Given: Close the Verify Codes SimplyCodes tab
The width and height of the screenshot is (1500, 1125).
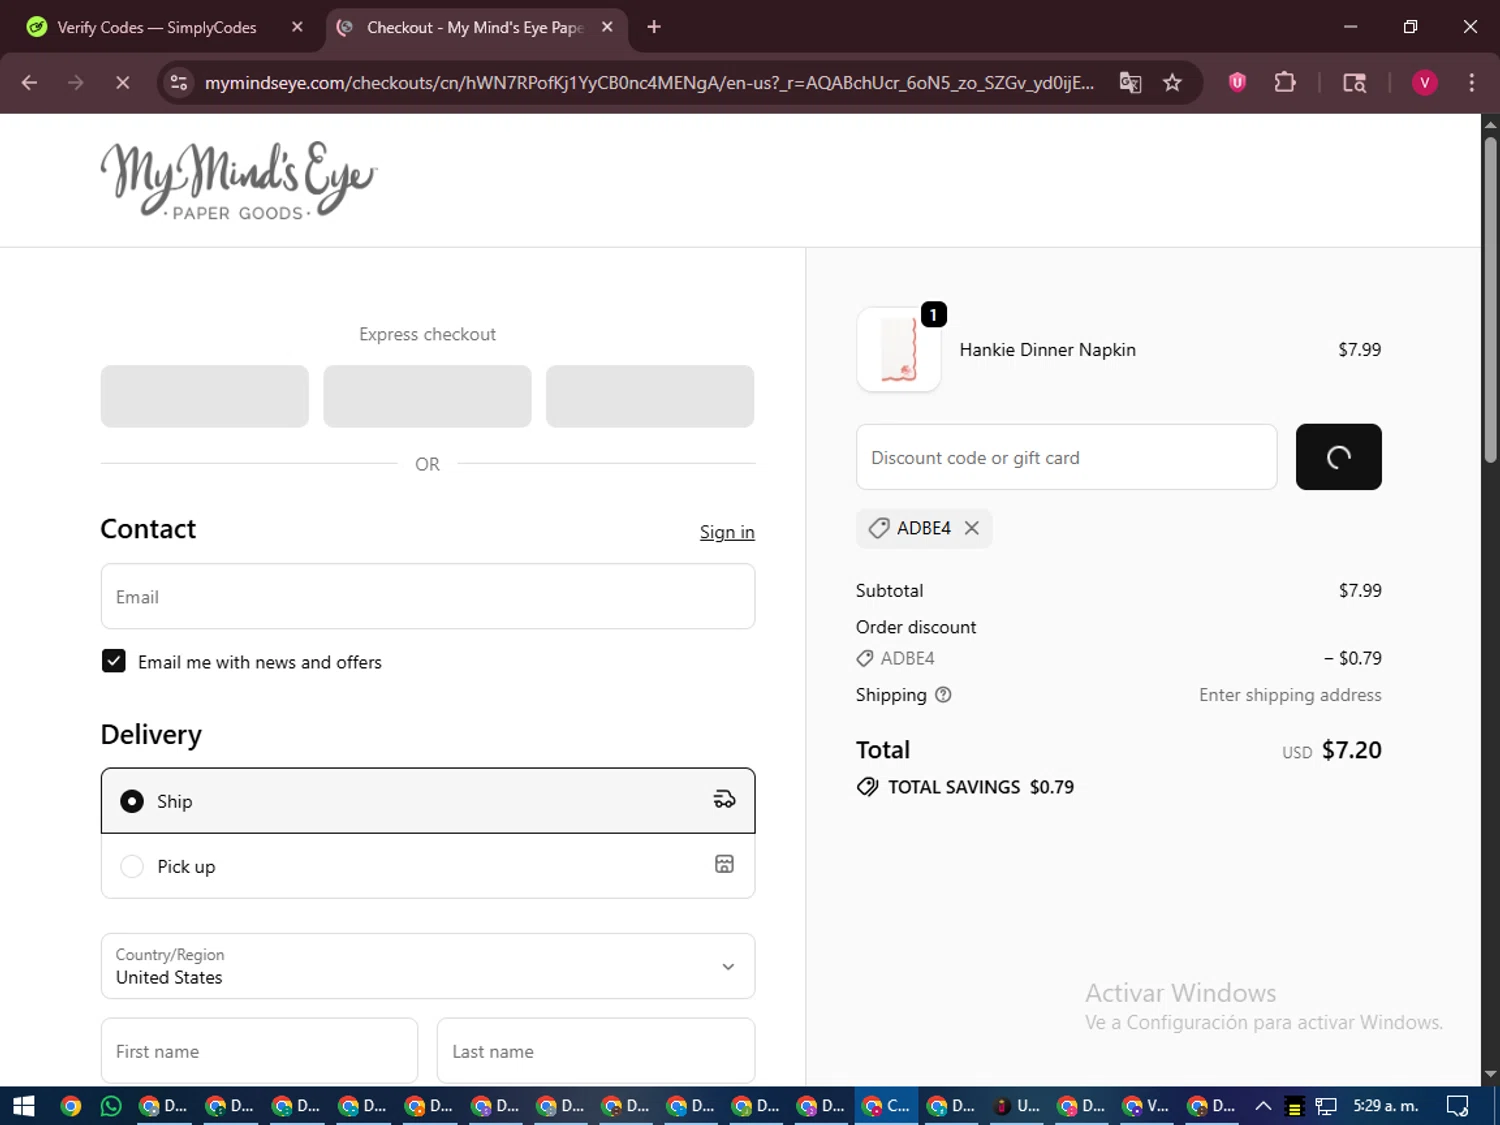Looking at the screenshot, I should click(x=297, y=27).
